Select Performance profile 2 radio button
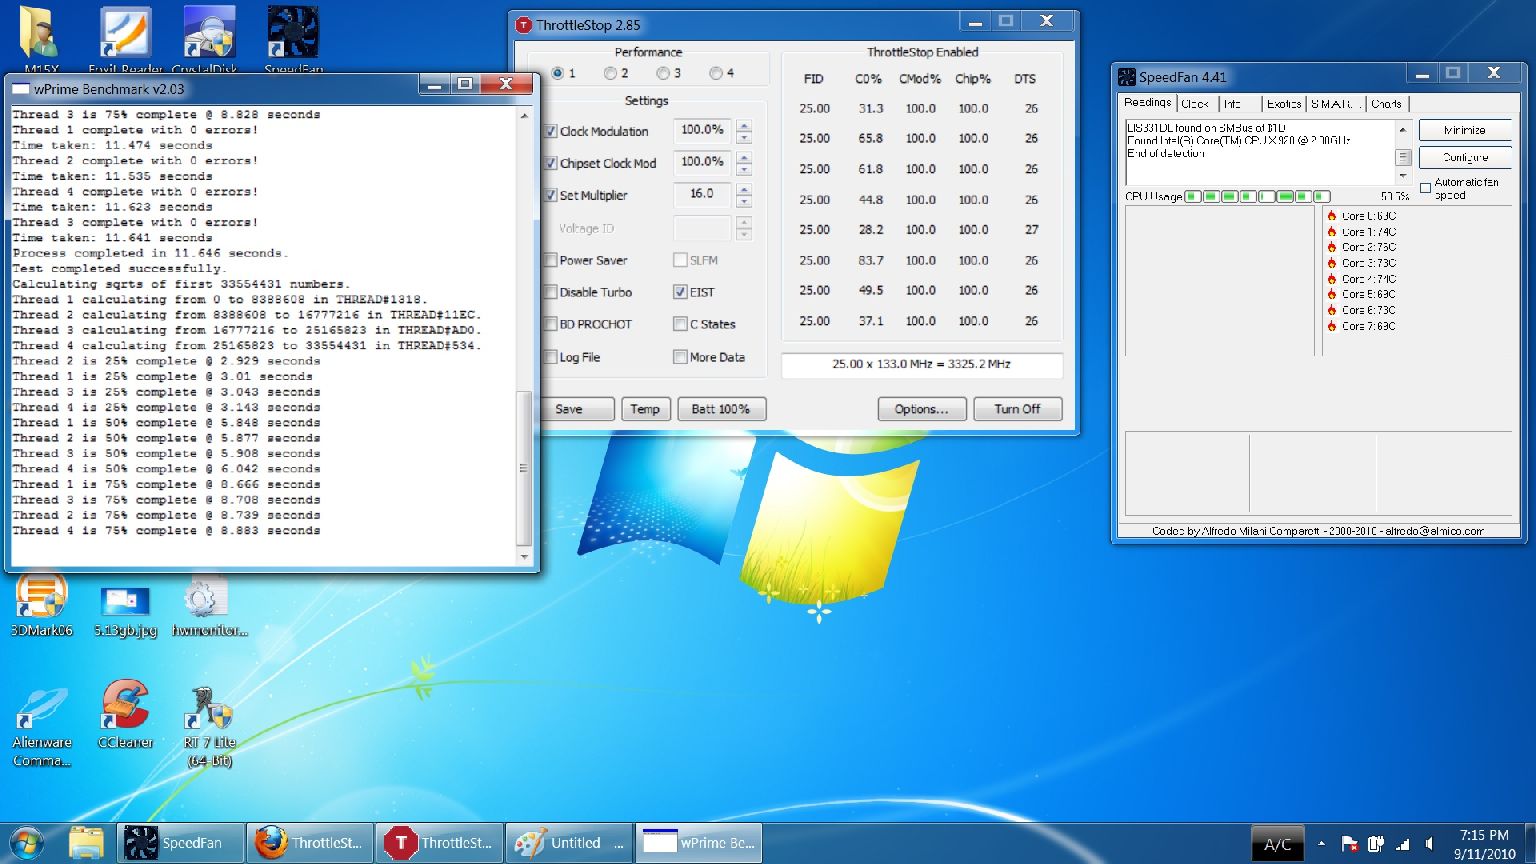 coord(610,73)
